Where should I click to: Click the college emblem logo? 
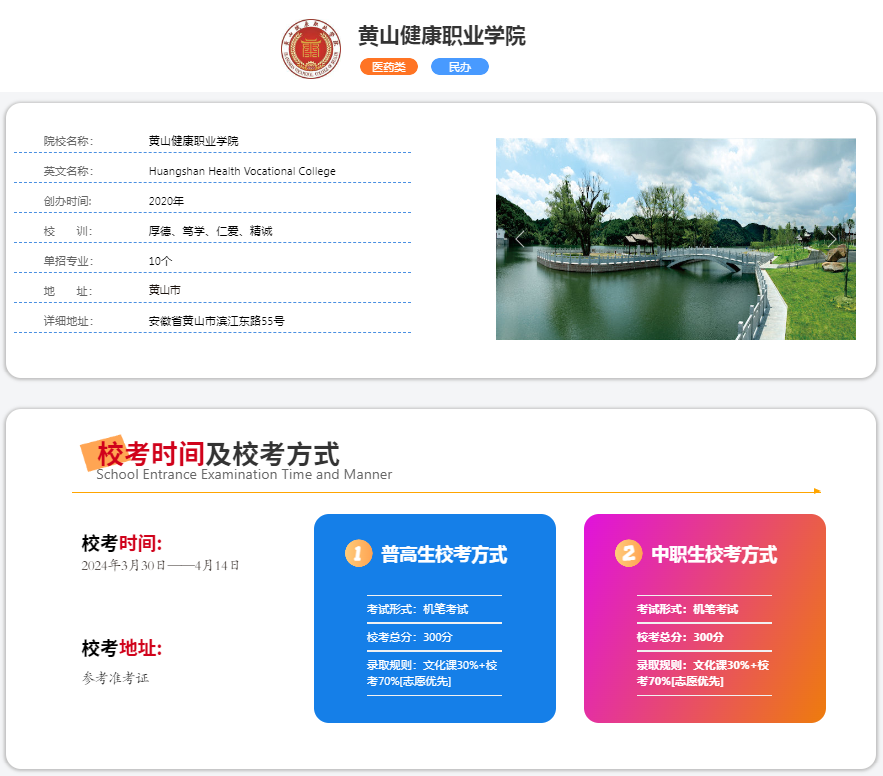tap(311, 48)
